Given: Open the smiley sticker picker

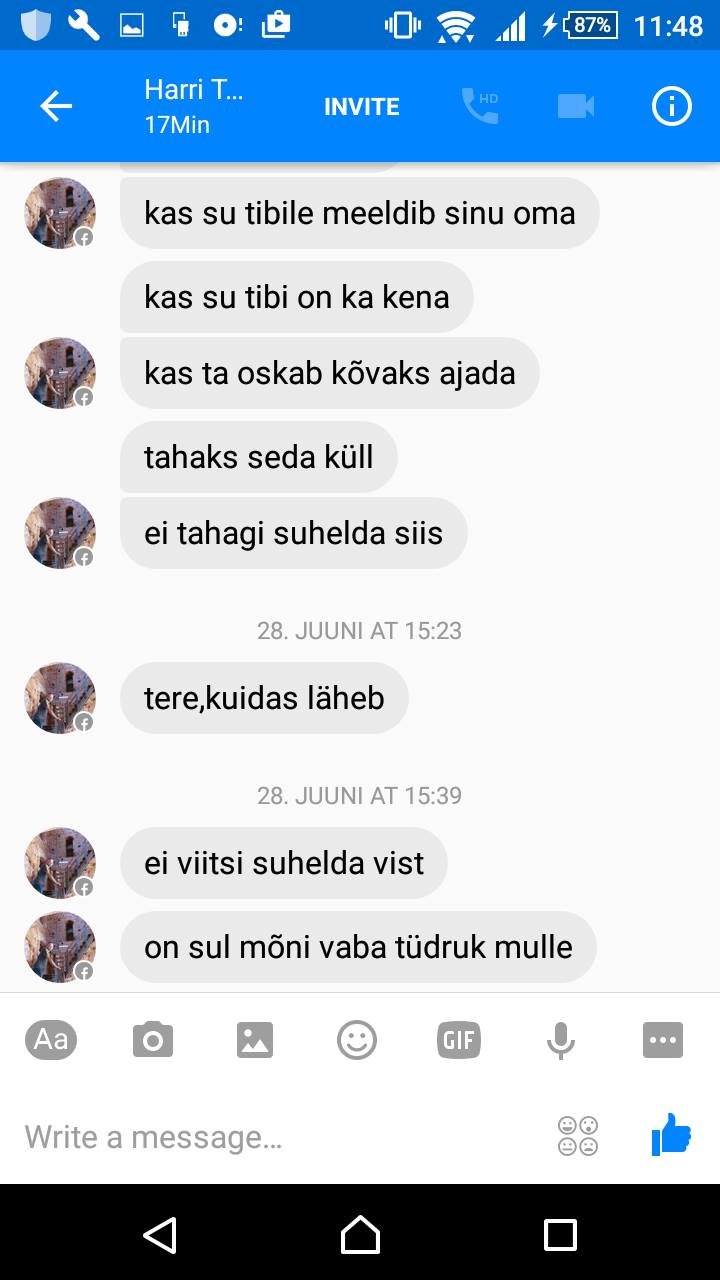Looking at the screenshot, I should coord(357,1040).
